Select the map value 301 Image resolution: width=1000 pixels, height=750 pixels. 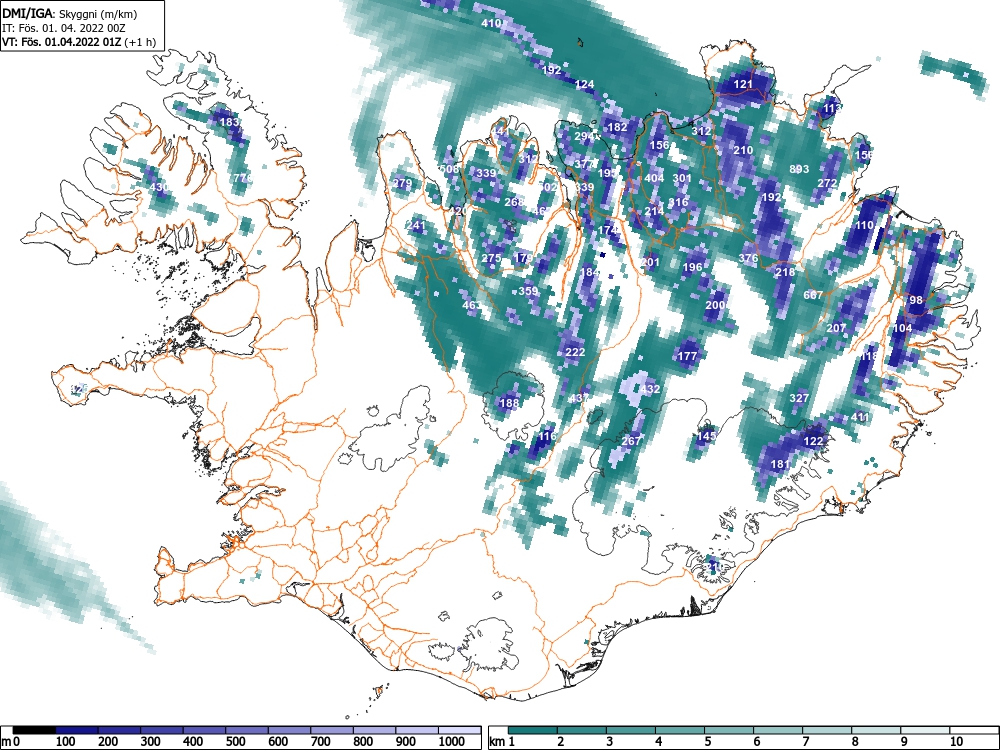tap(682, 178)
